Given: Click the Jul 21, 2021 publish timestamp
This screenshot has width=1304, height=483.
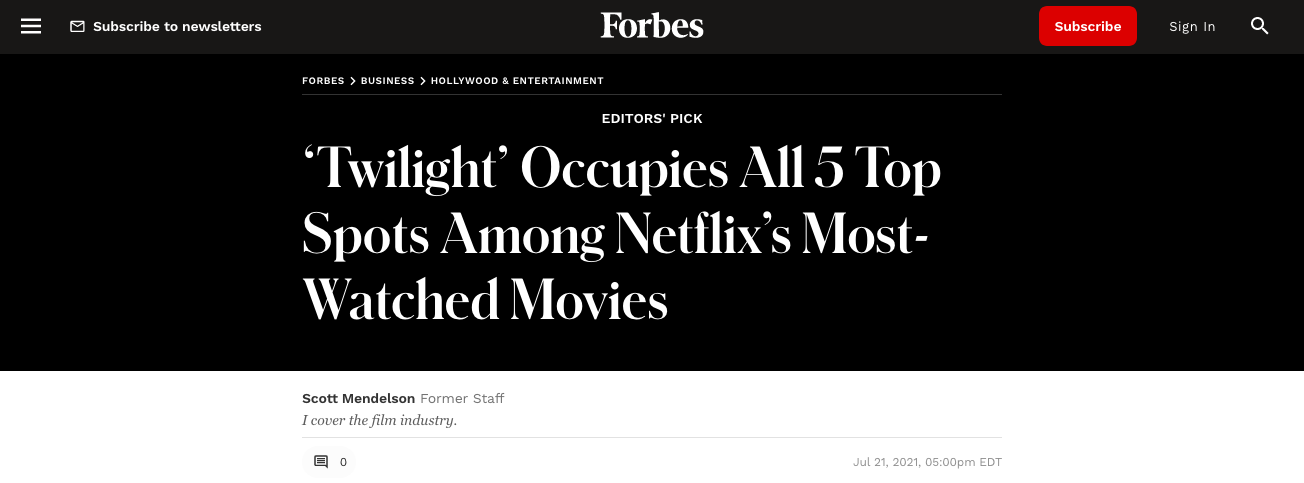Looking at the screenshot, I should tap(927, 462).
